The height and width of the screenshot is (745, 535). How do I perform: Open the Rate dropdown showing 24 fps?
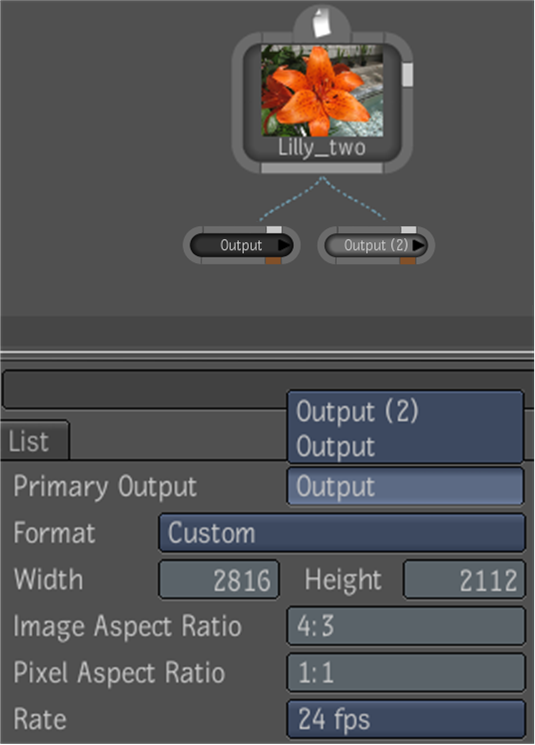click(406, 719)
